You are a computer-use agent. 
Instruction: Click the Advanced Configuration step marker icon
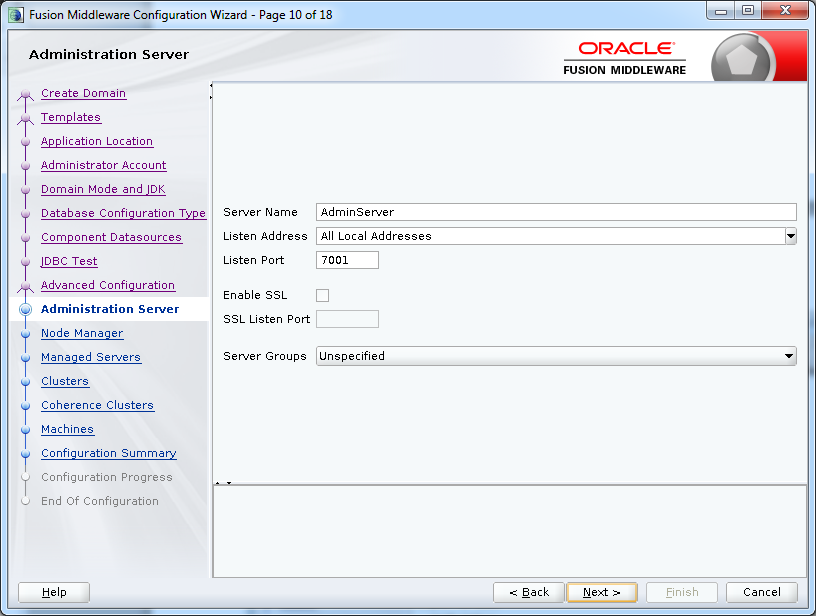pyautogui.click(x=25, y=286)
